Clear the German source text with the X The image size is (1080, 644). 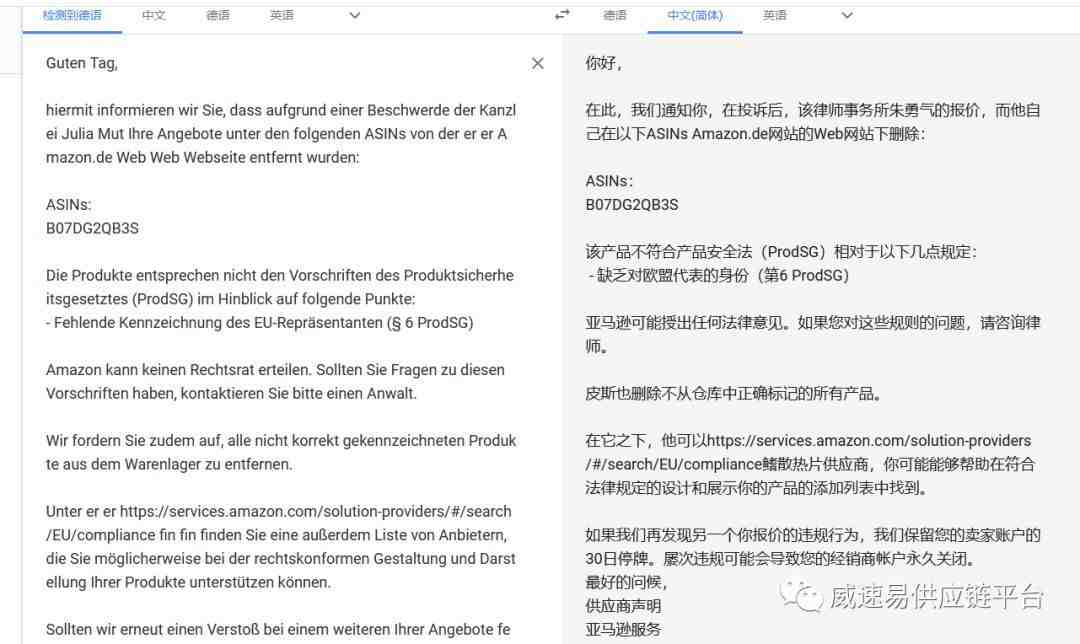[538, 63]
